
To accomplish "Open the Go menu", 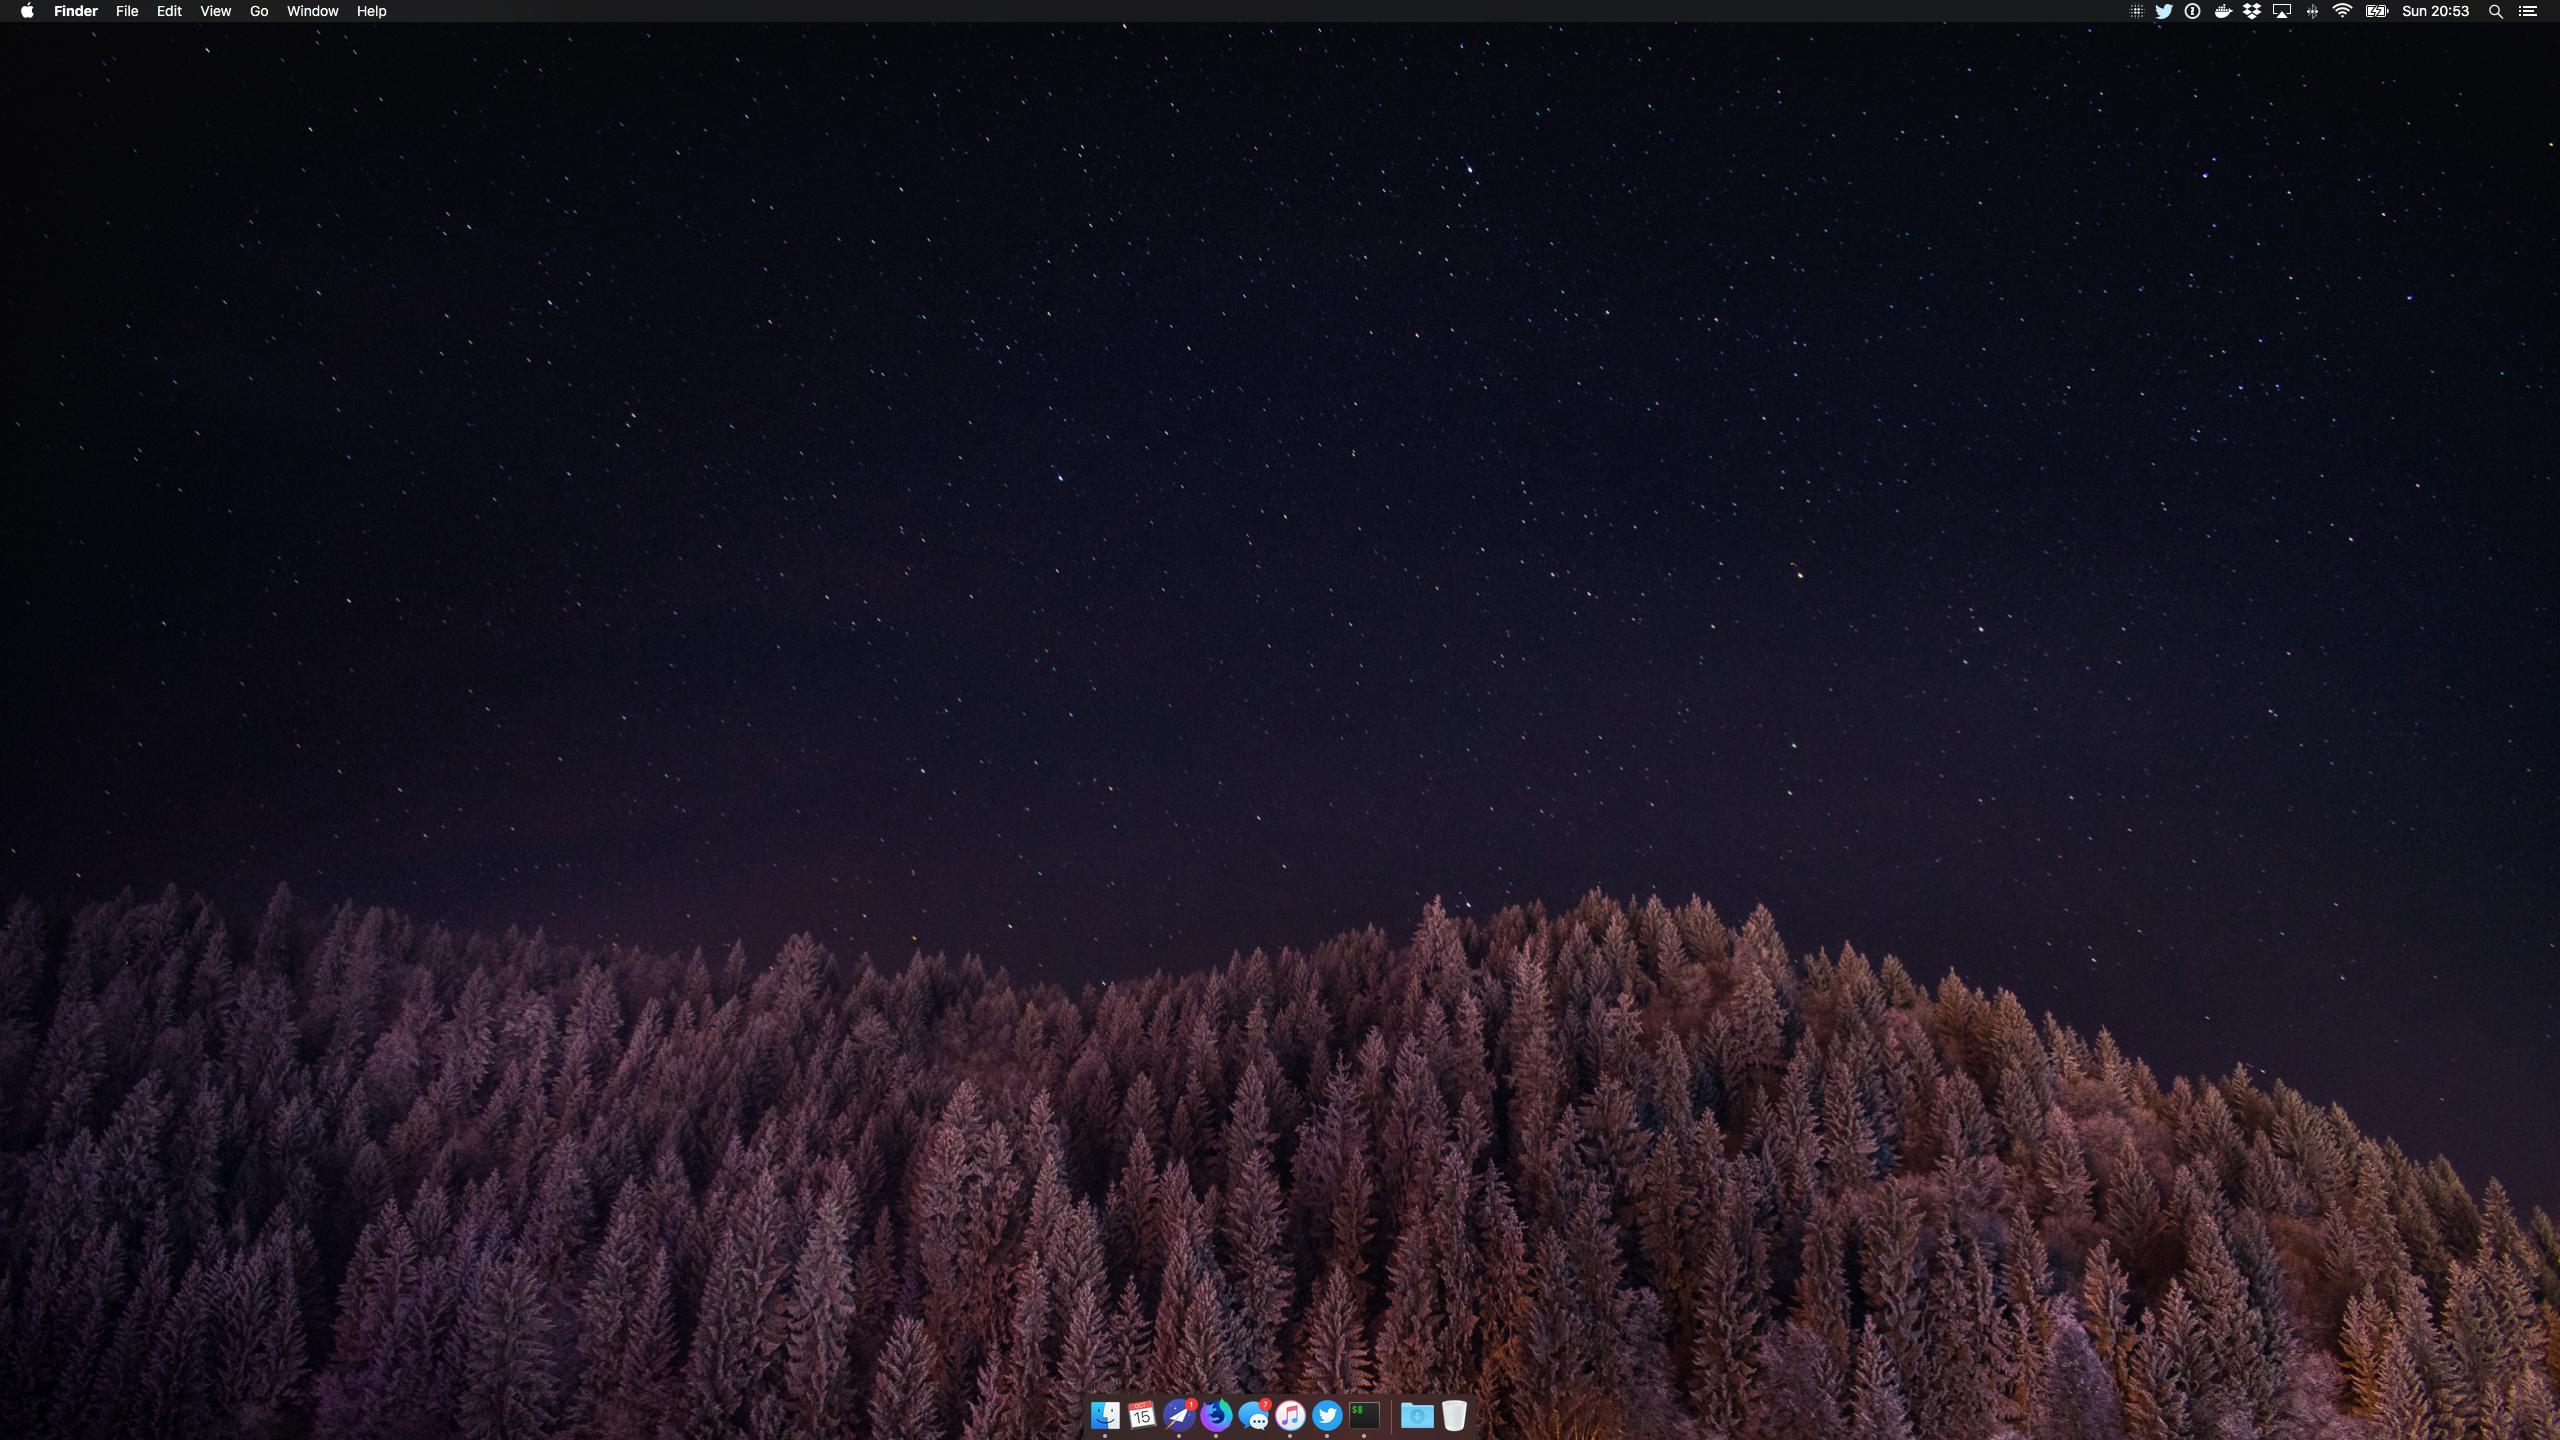I will tap(259, 11).
